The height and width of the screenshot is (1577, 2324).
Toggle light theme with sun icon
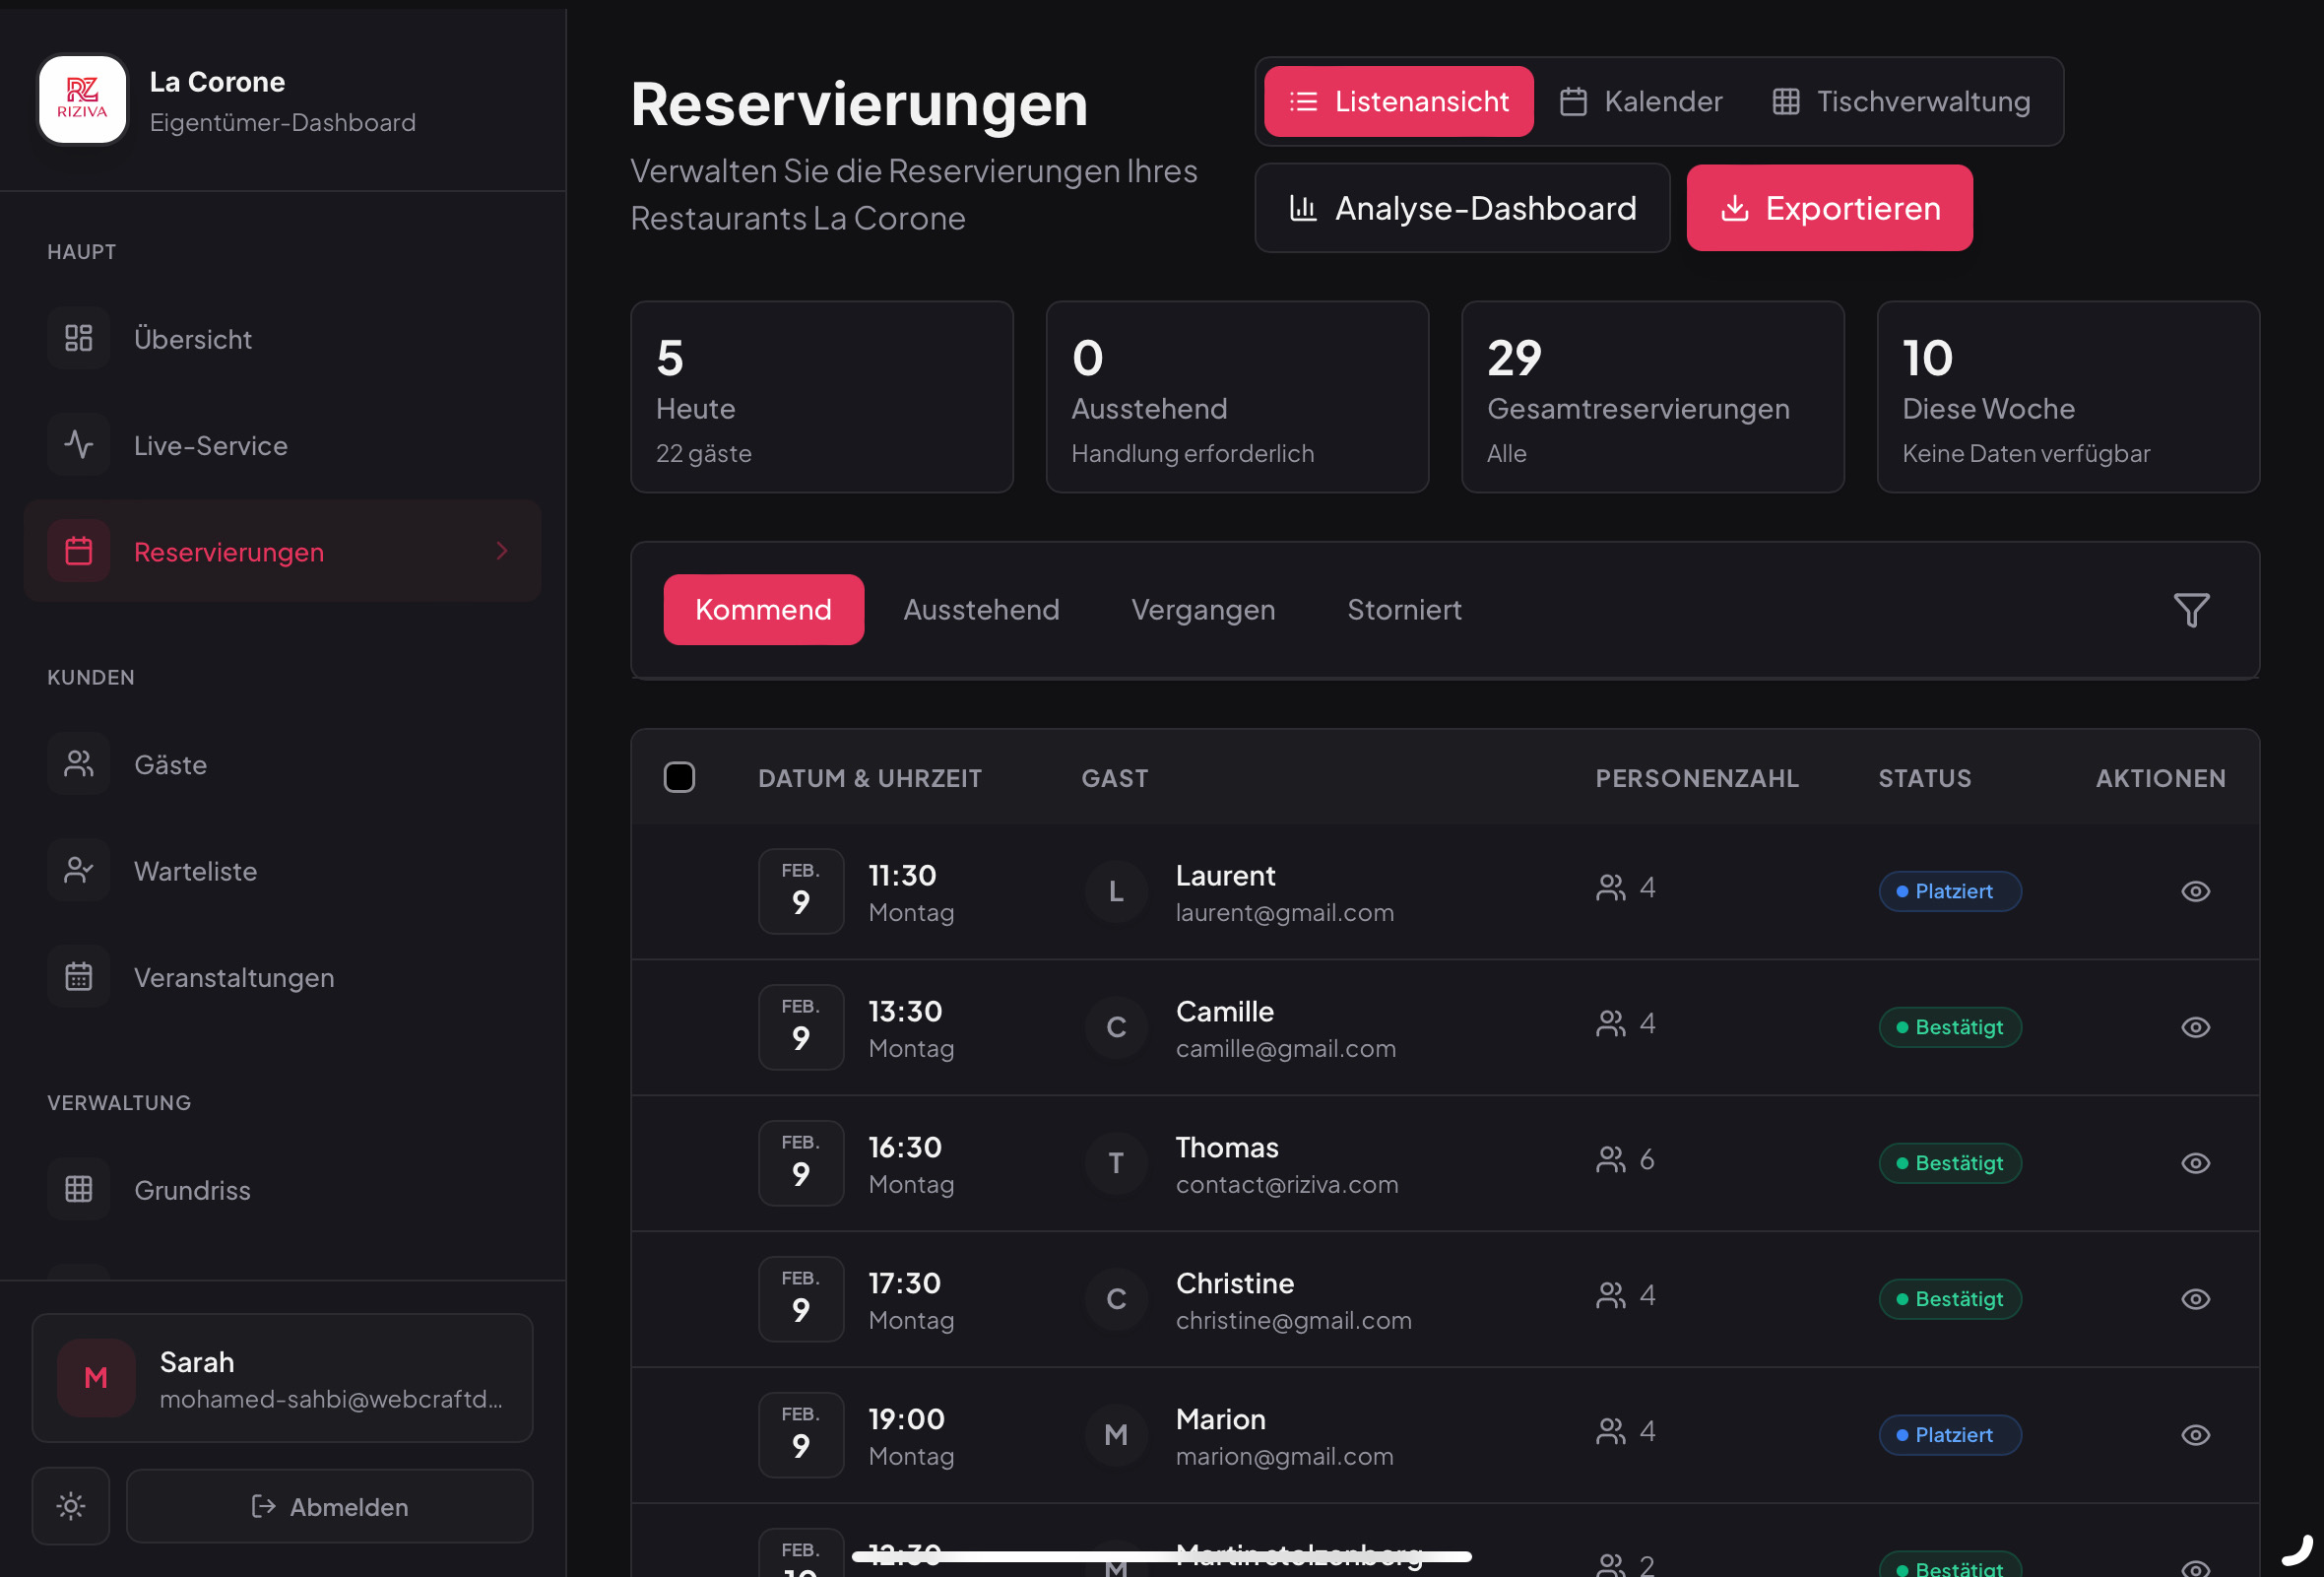[x=71, y=1505]
